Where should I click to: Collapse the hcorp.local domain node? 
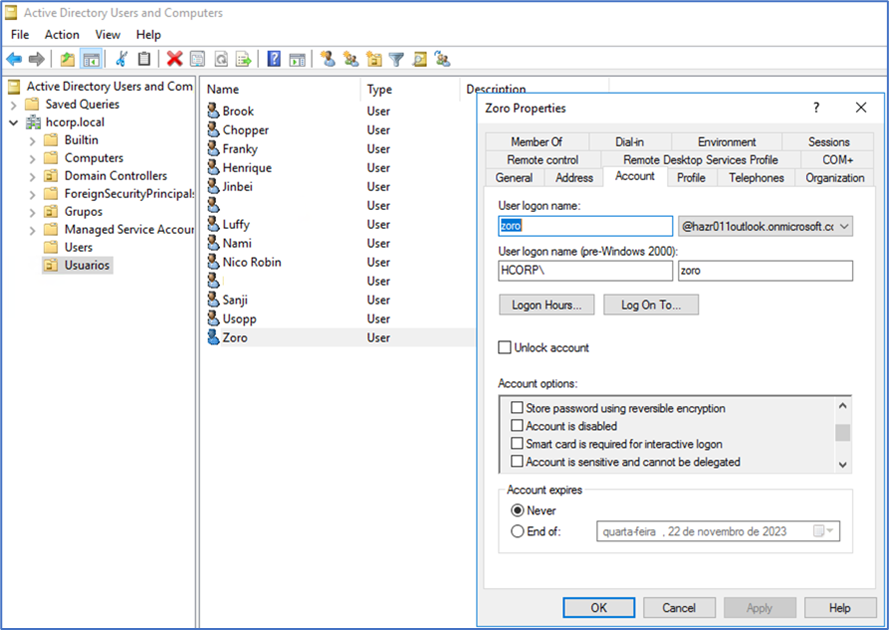[13, 123]
